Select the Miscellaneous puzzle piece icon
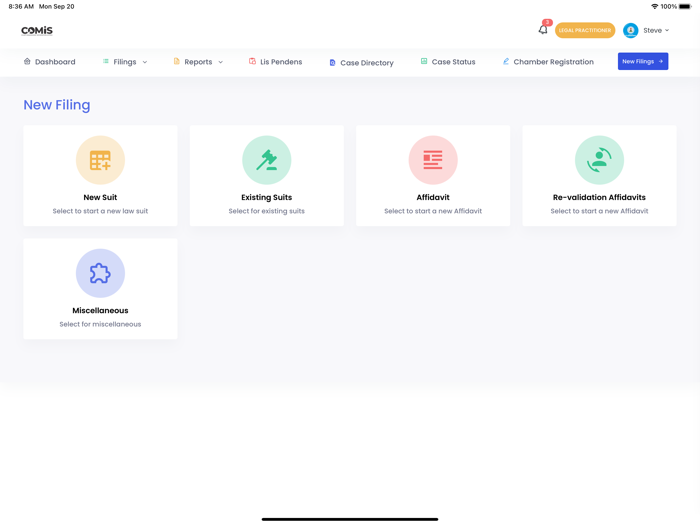 [100, 273]
